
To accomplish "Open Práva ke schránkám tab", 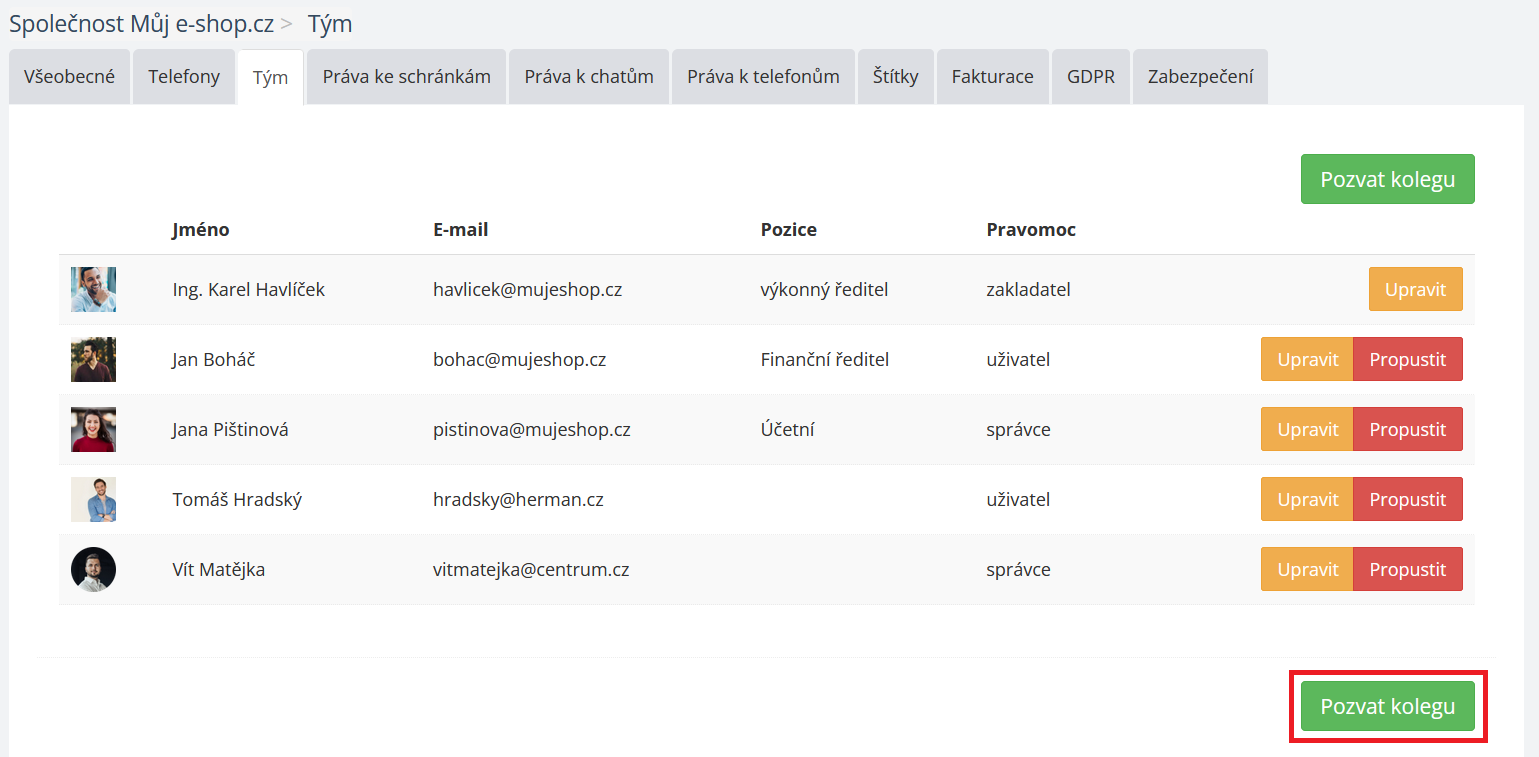I will 406,77.
